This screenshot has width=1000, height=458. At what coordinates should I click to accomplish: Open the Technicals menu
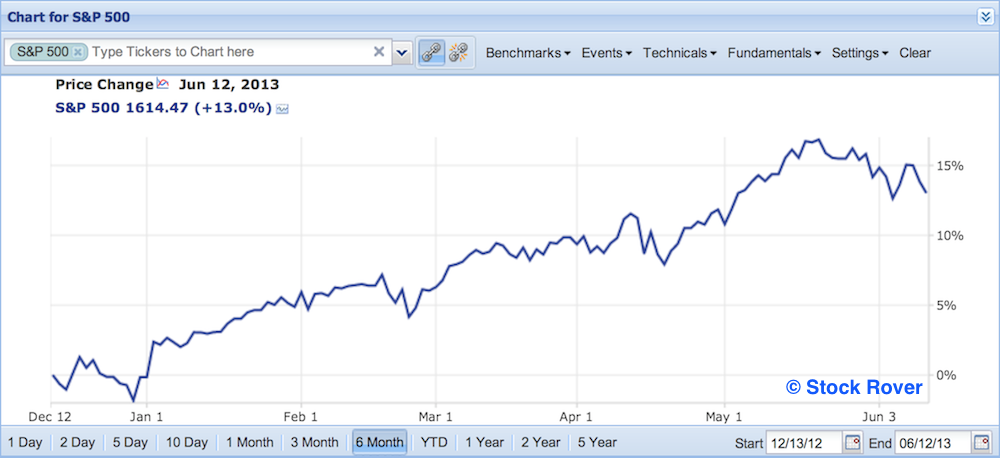pyautogui.click(x=680, y=53)
